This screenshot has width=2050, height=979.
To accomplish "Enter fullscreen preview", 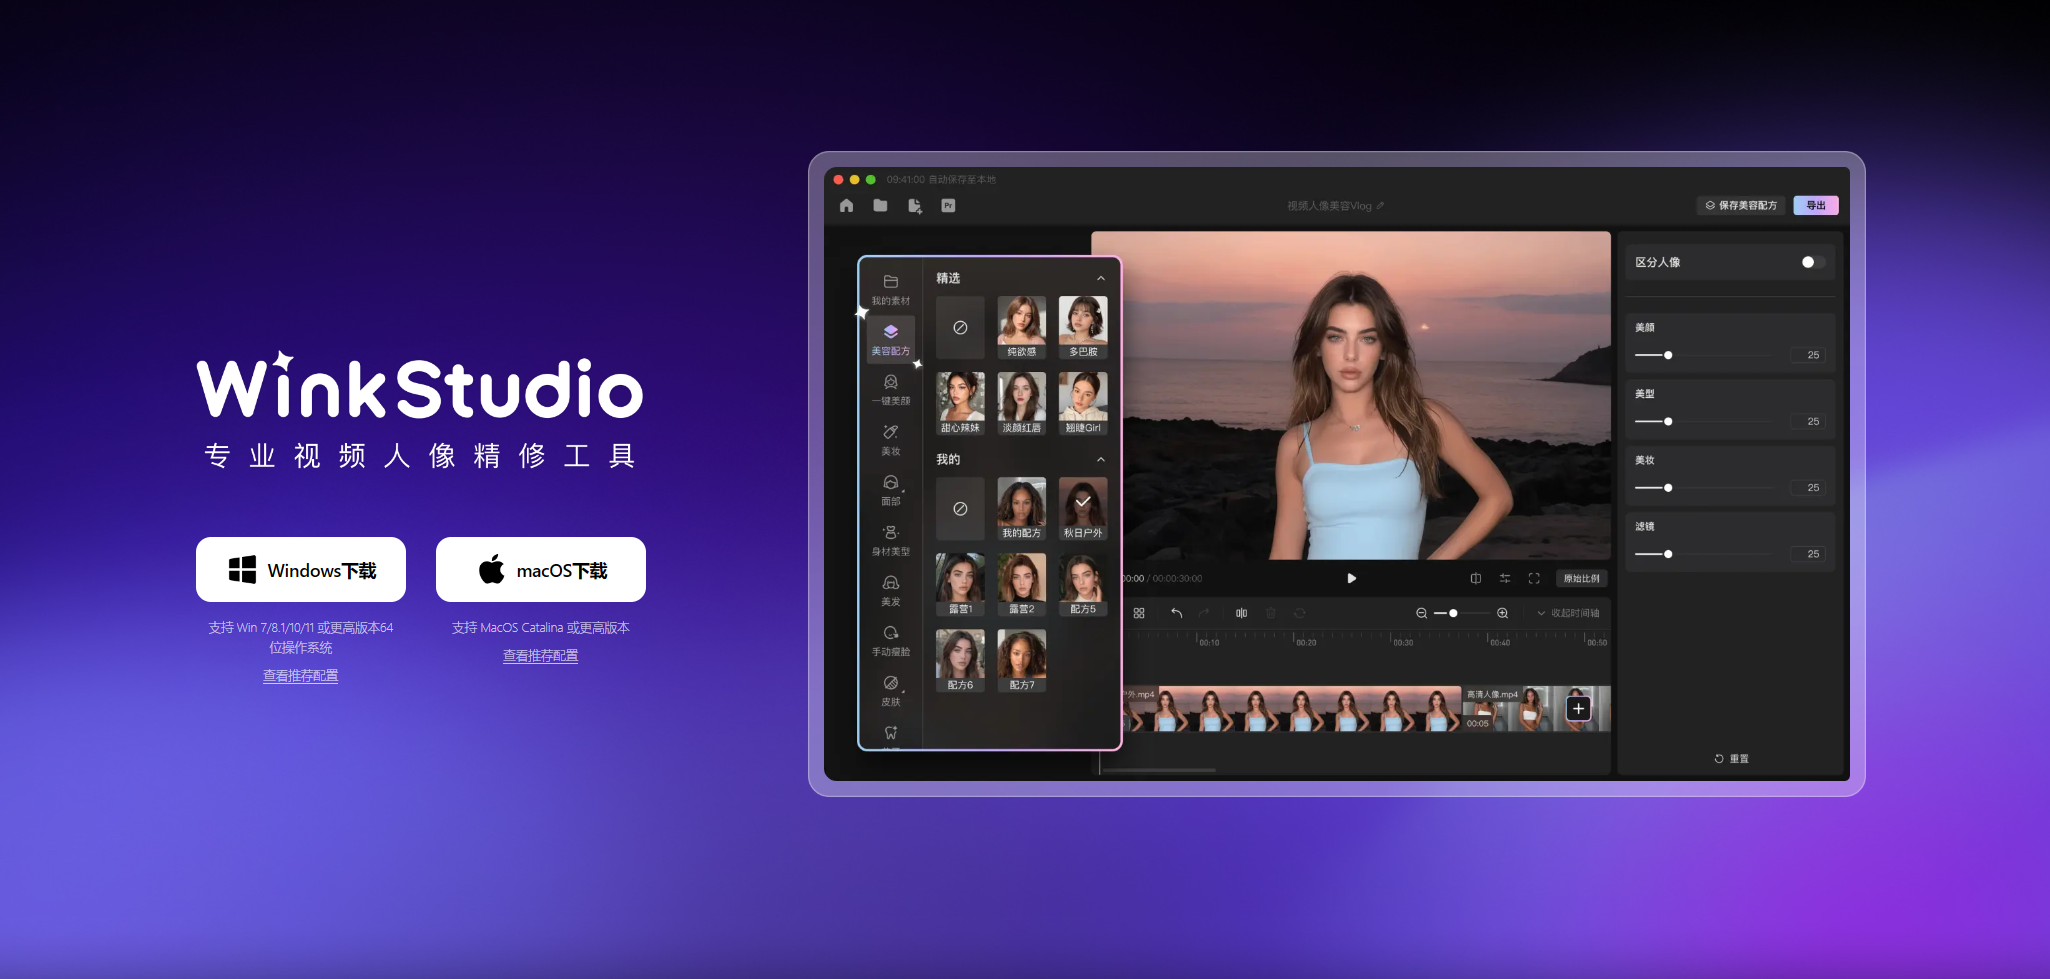I will 1534,578.
